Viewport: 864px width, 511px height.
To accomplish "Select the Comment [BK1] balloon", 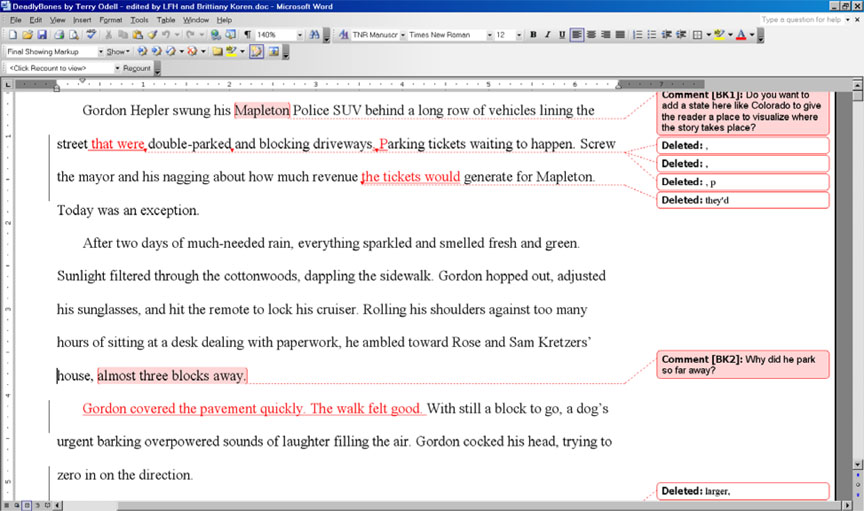I will [x=743, y=112].
